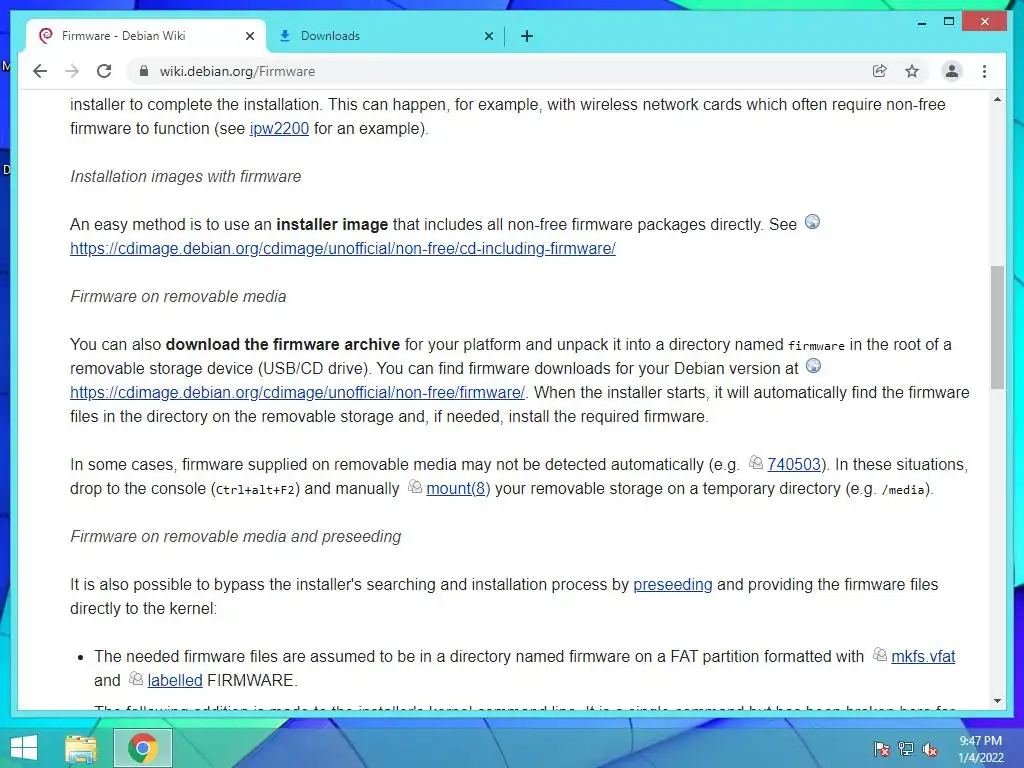Click the 'Firmware on removable media' heading

pyautogui.click(x=178, y=296)
